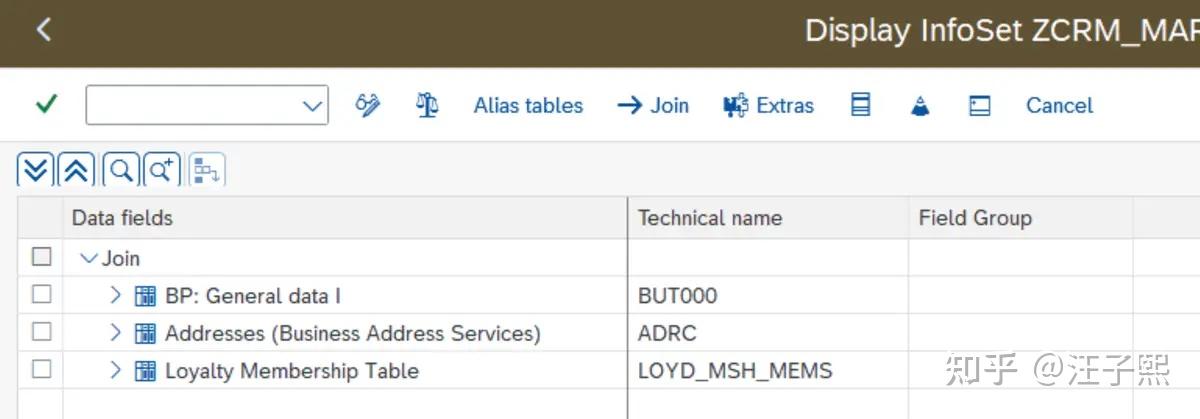This screenshot has height=419, width=1200.
Task: Click the display/change pencil-glasses icon
Action: point(368,105)
